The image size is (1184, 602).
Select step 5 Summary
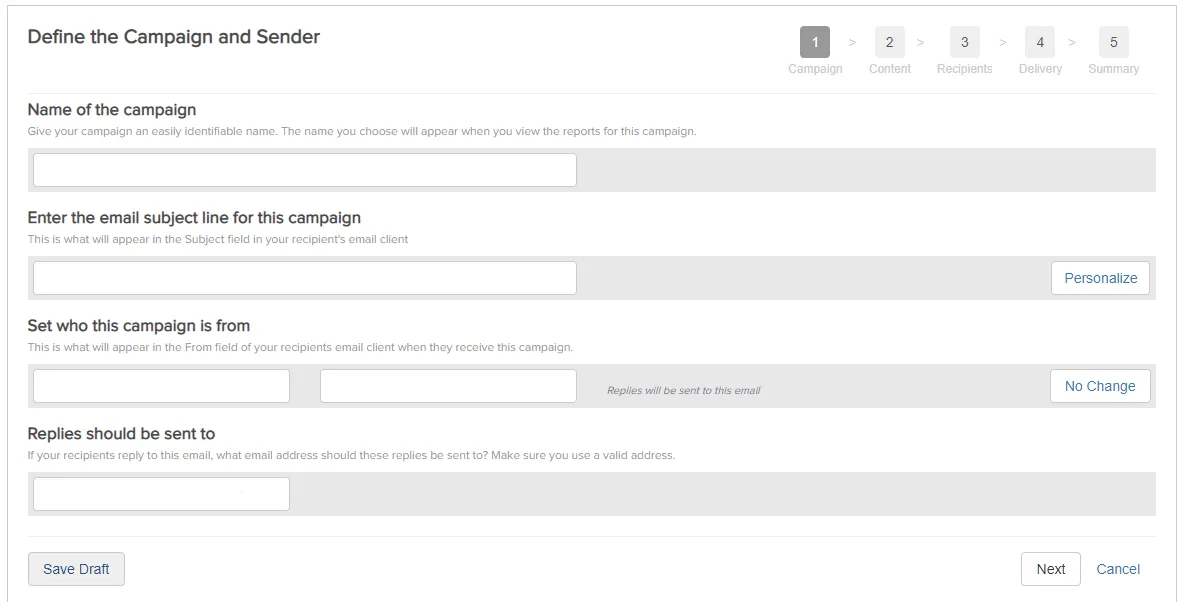point(1113,42)
